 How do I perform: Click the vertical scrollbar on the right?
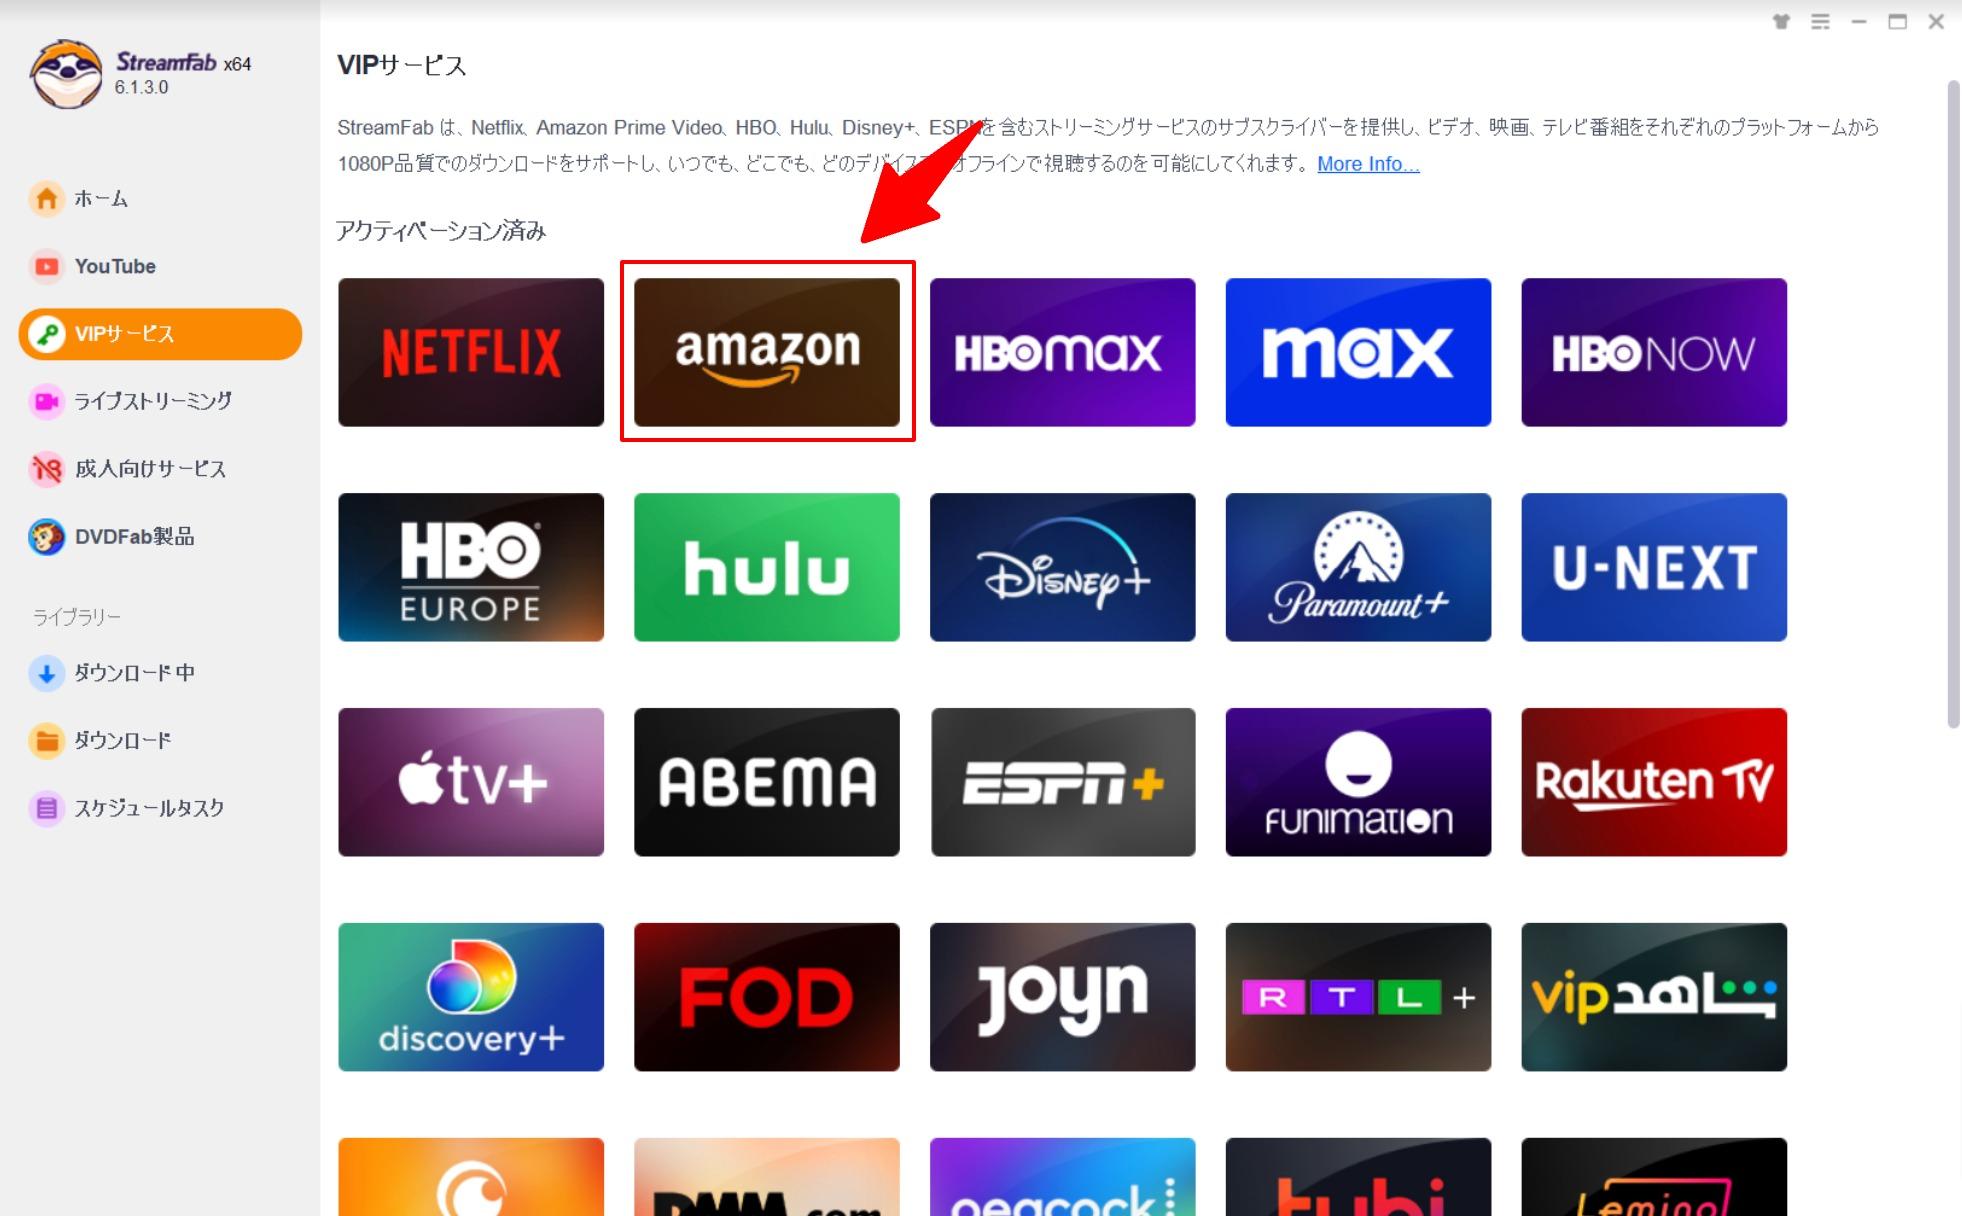(1953, 404)
